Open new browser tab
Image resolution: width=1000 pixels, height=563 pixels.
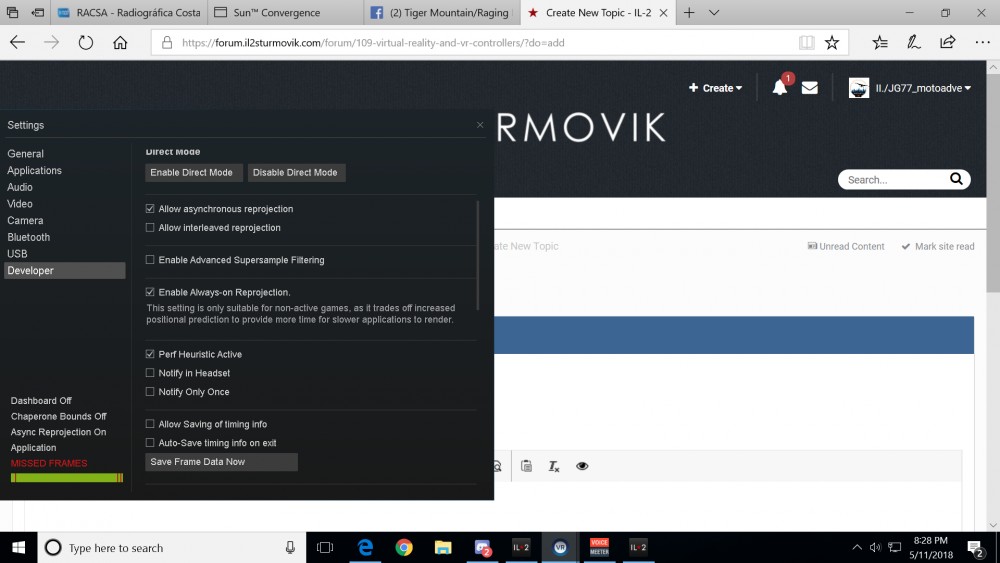pos(689,13)
